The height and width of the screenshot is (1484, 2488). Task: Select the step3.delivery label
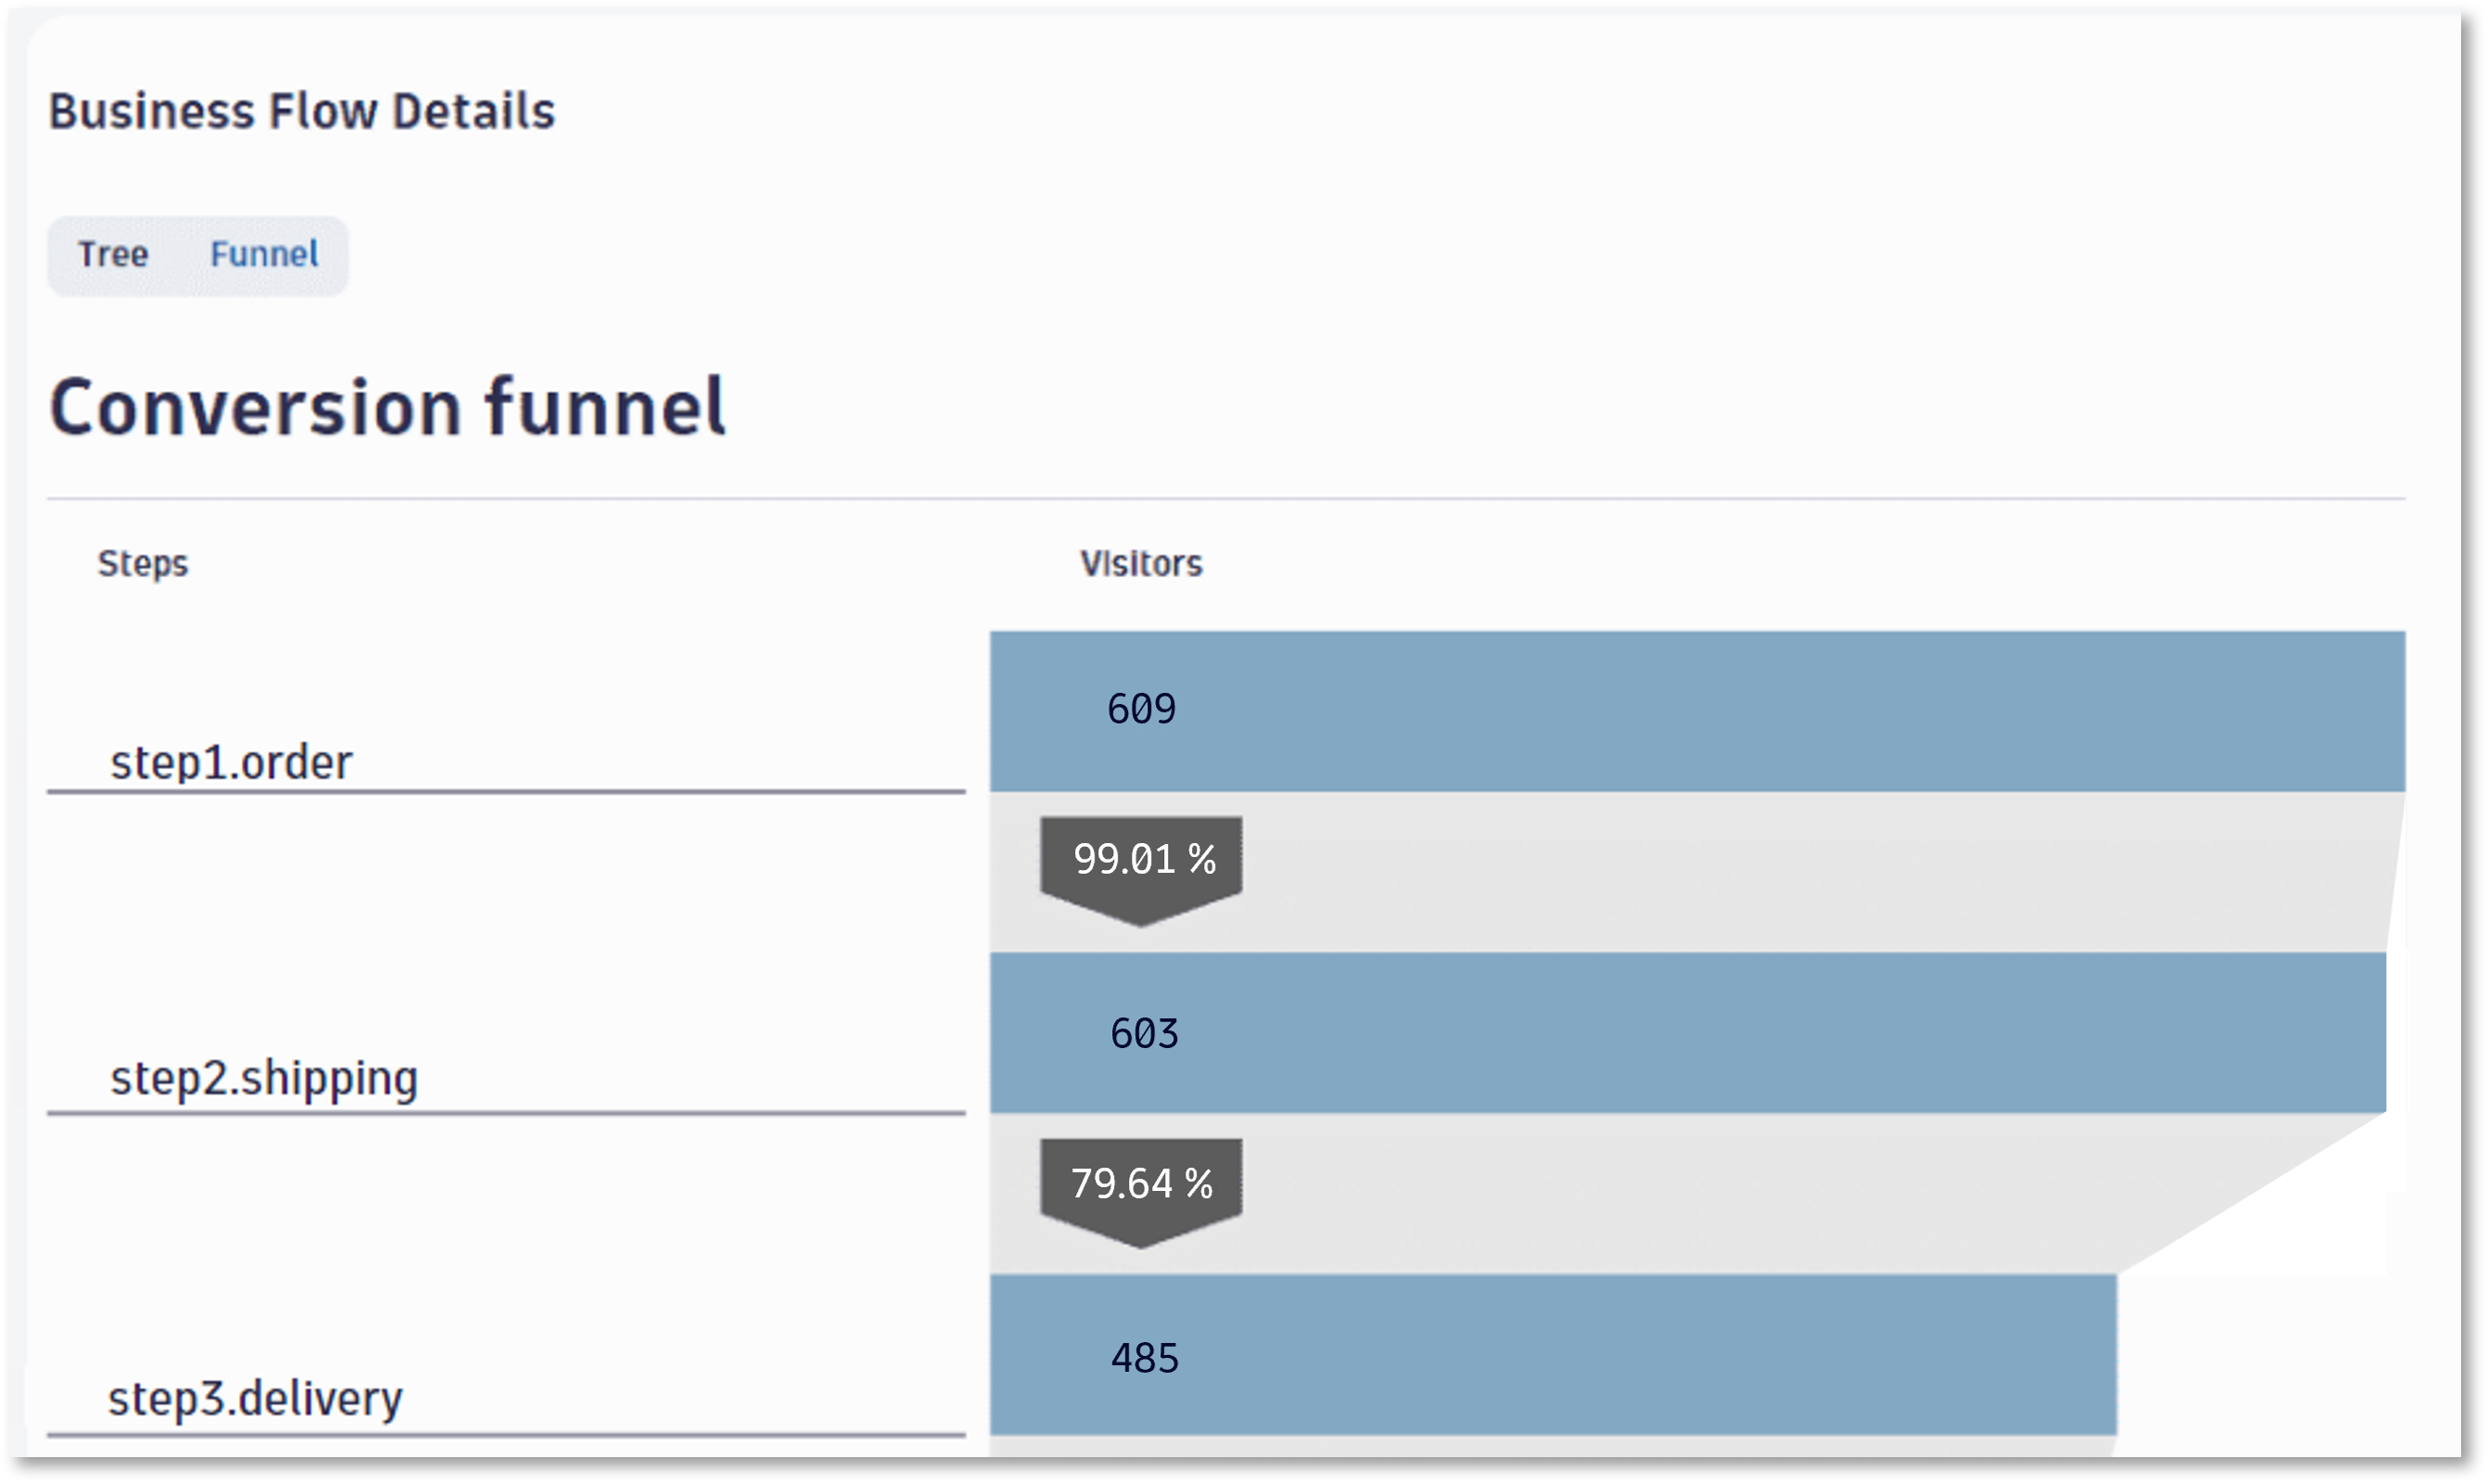(255, 1398)
